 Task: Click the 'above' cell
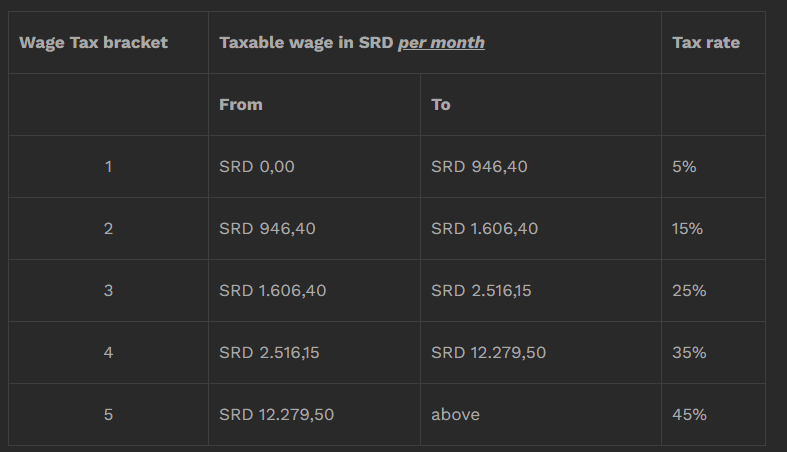click(541, 414)
